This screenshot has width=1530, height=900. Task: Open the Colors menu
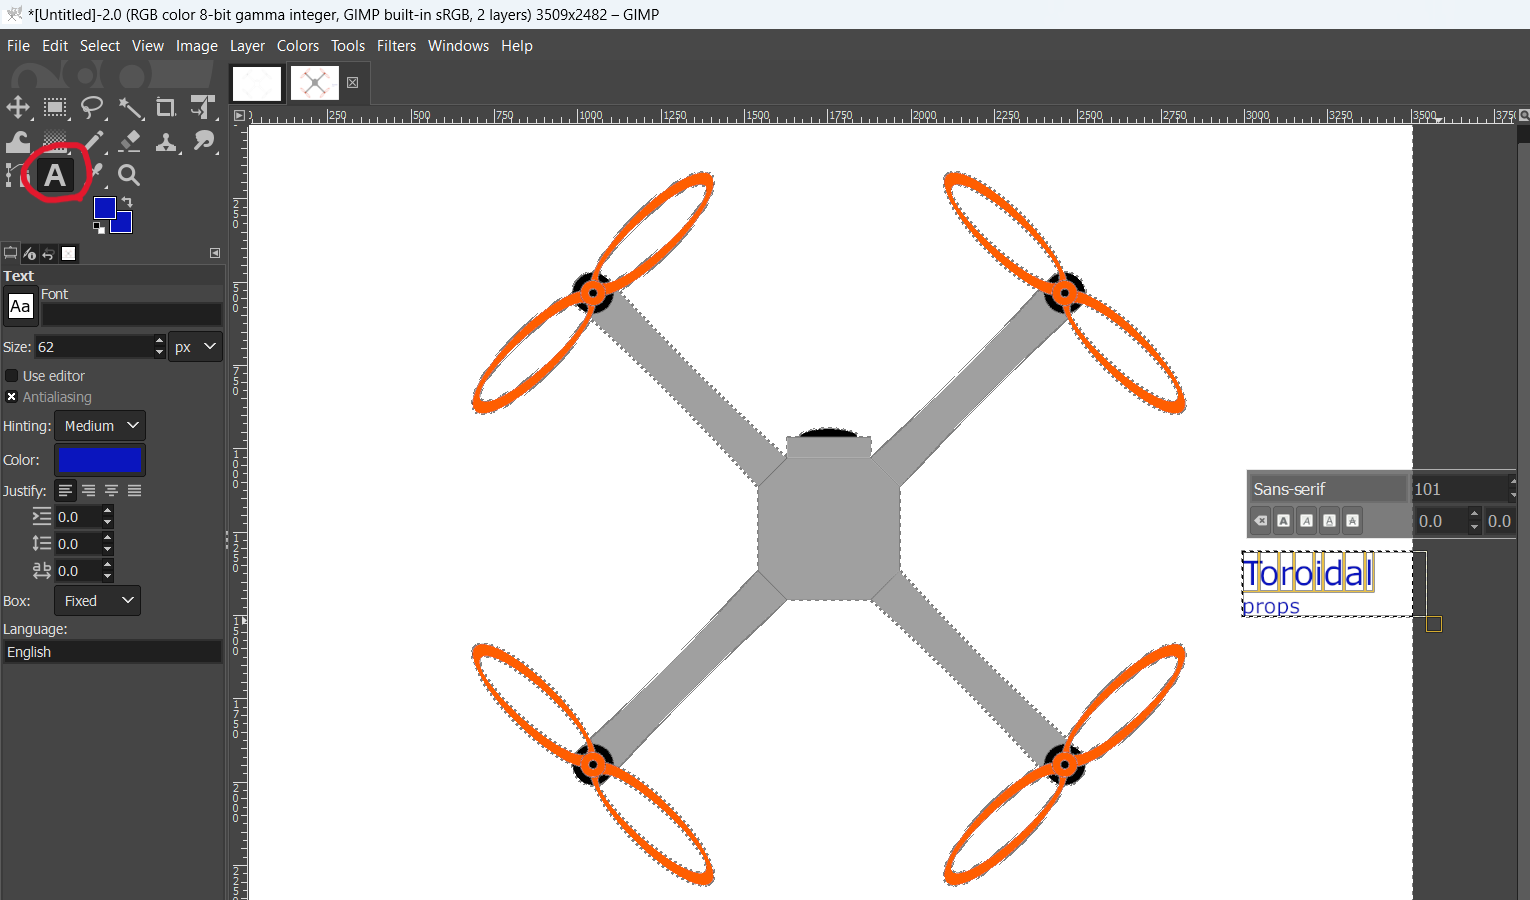(298, 46)
